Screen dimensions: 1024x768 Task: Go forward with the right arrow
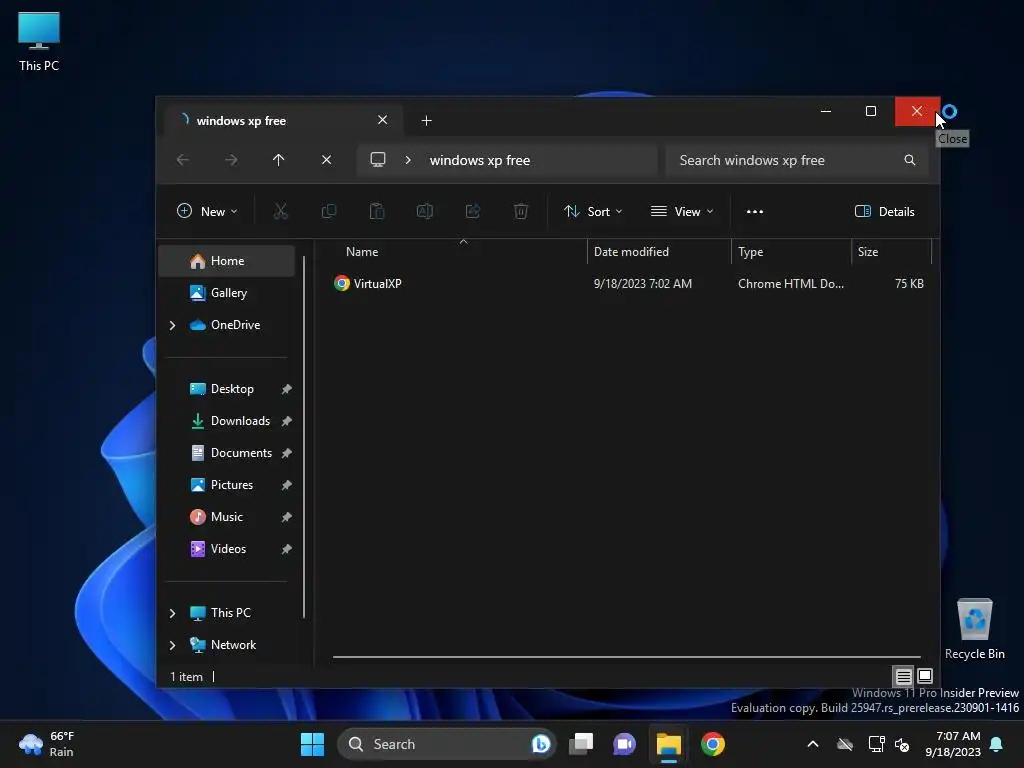231,160
